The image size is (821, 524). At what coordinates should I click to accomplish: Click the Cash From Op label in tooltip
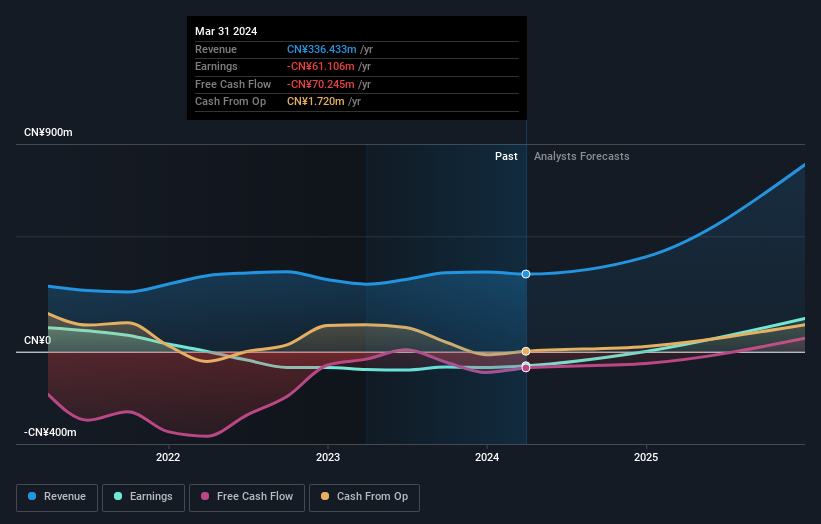pyautogui.click(x=230, y=102)
